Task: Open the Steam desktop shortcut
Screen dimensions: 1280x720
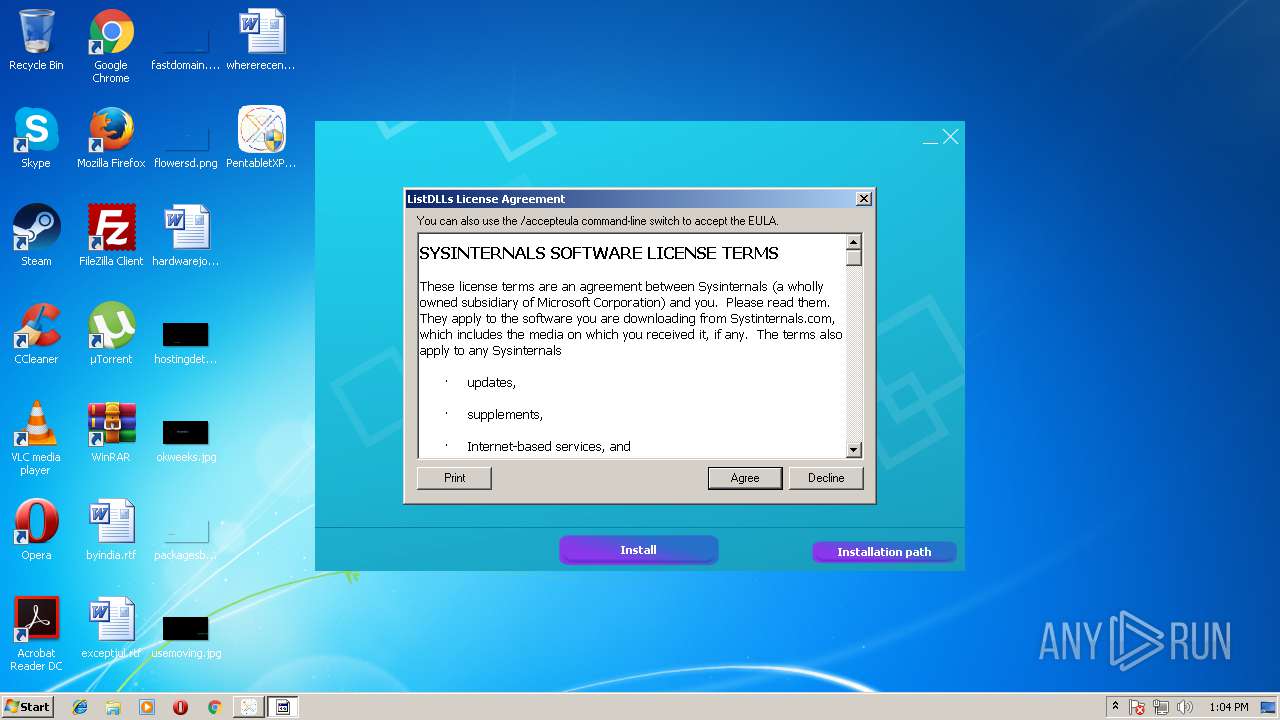Action: coord(36,236)
